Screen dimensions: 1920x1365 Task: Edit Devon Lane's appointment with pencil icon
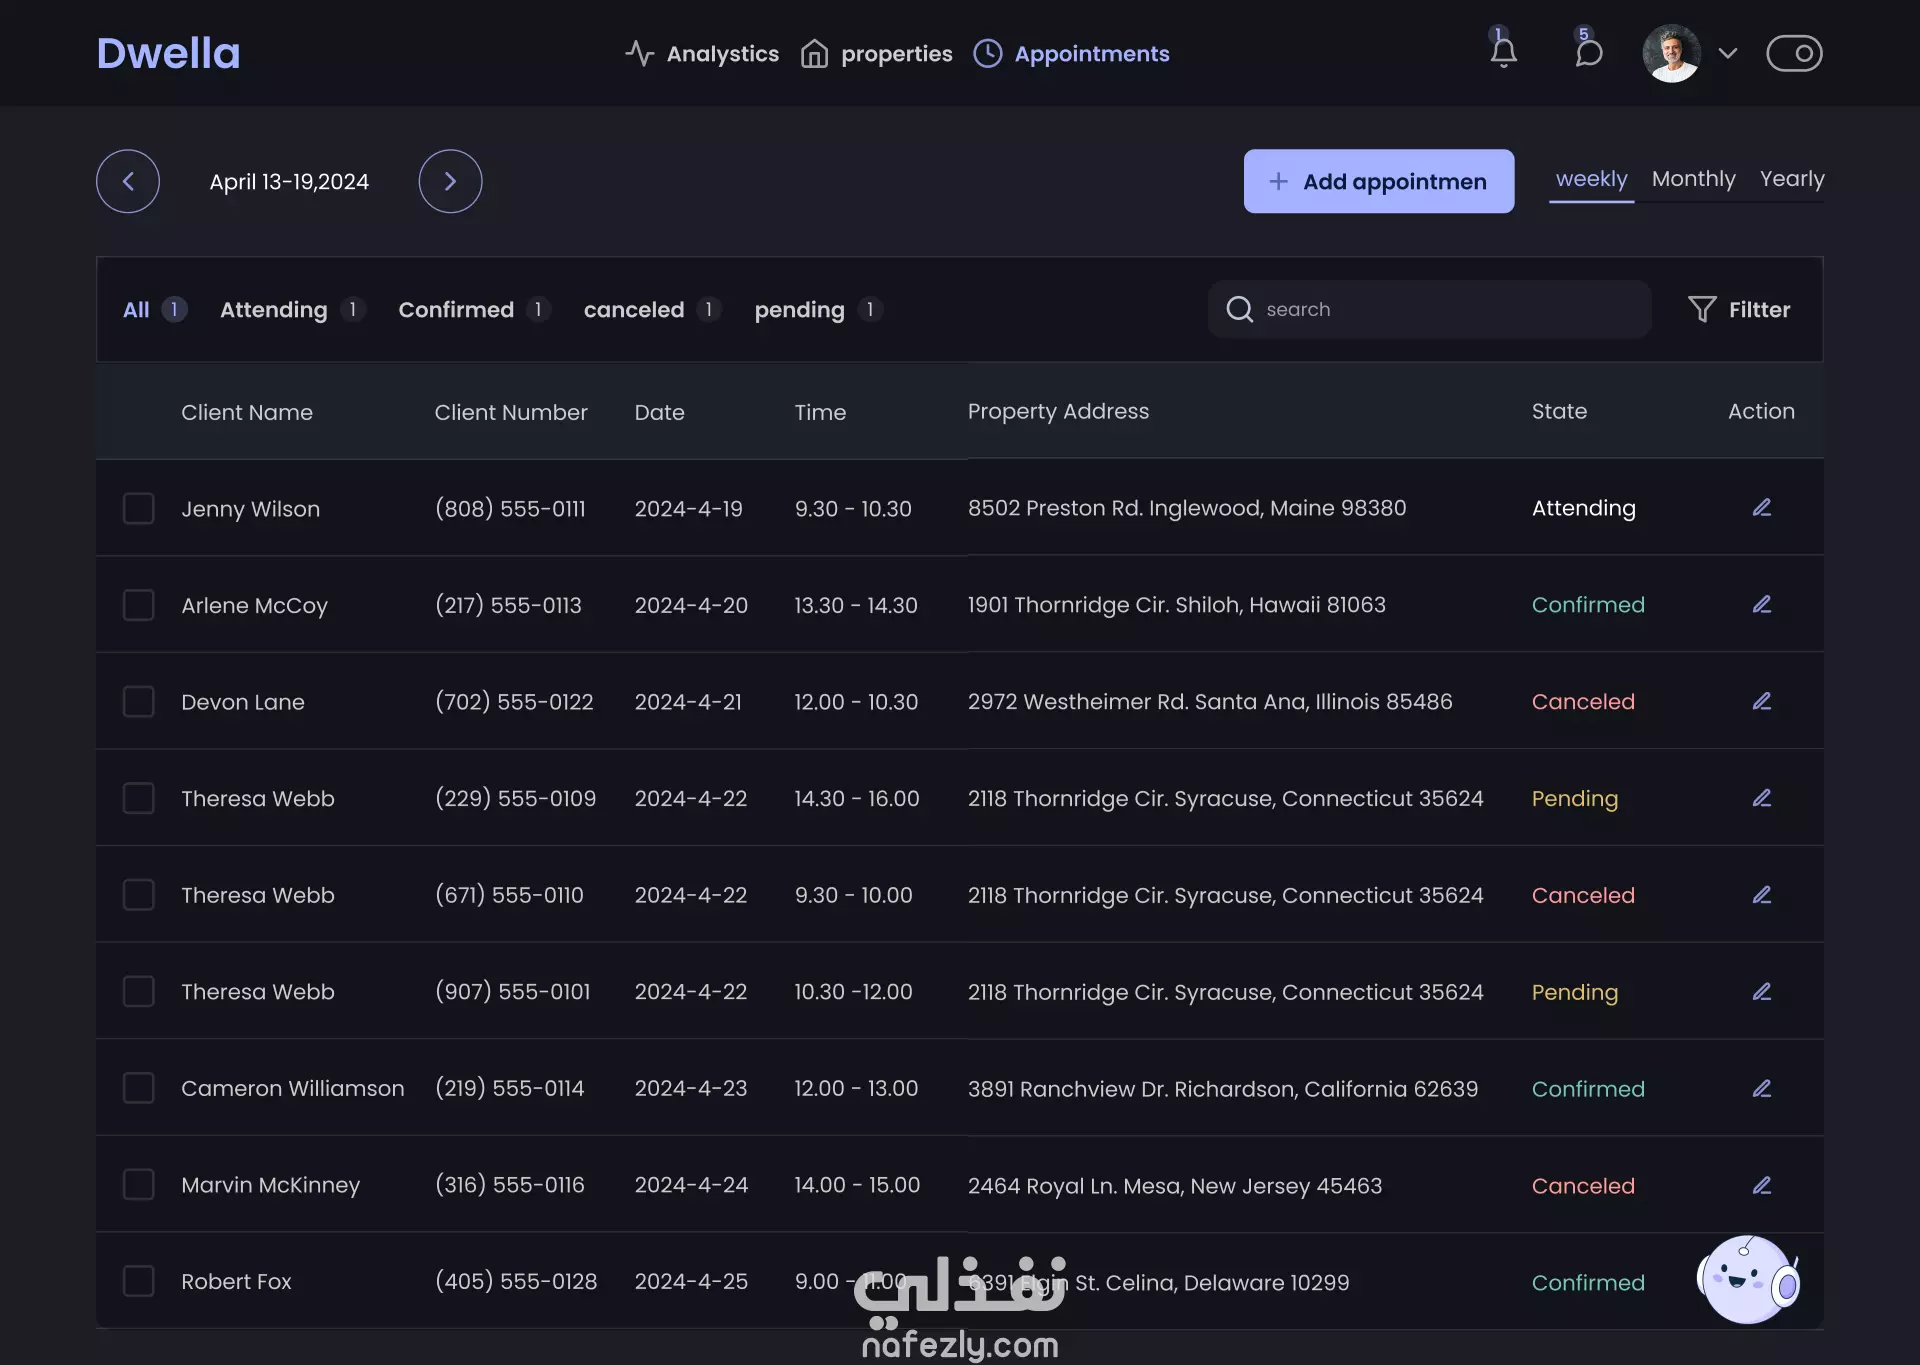[1761, 701]
